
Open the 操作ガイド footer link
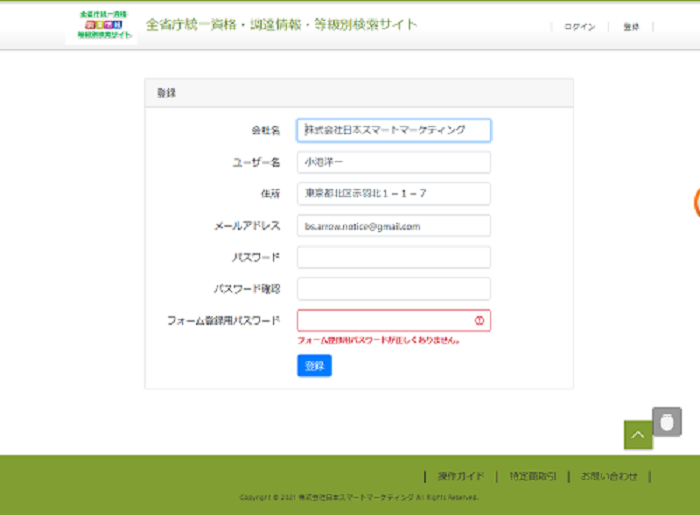(461, 476)
